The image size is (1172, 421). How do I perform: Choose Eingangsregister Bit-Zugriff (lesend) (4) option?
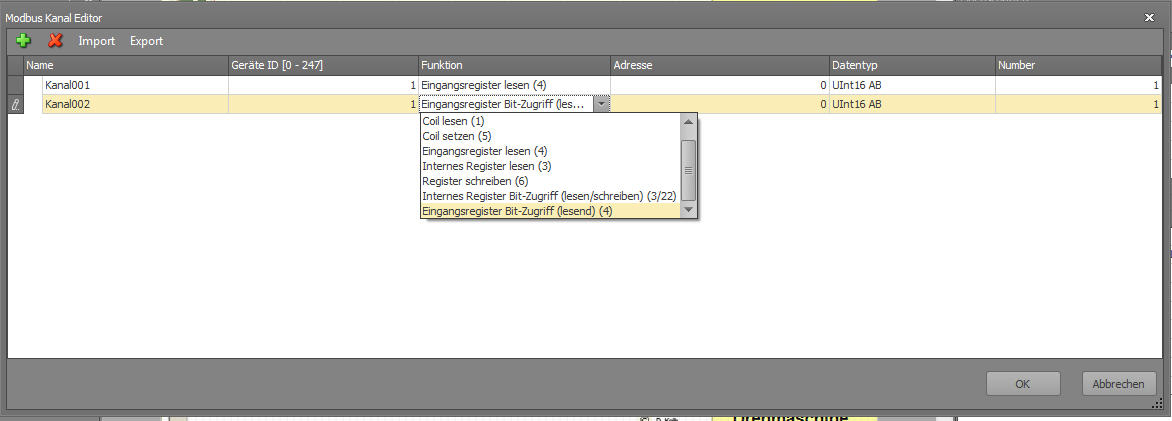[x=550, y=212]
